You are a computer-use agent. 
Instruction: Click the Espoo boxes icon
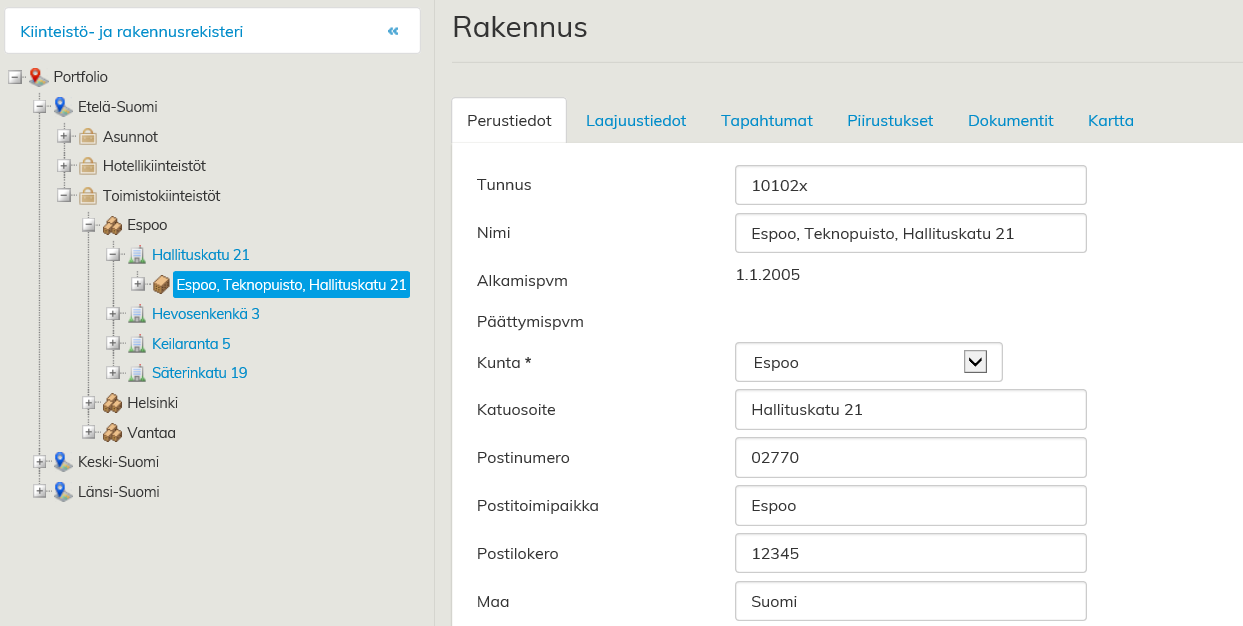point(112,226)
